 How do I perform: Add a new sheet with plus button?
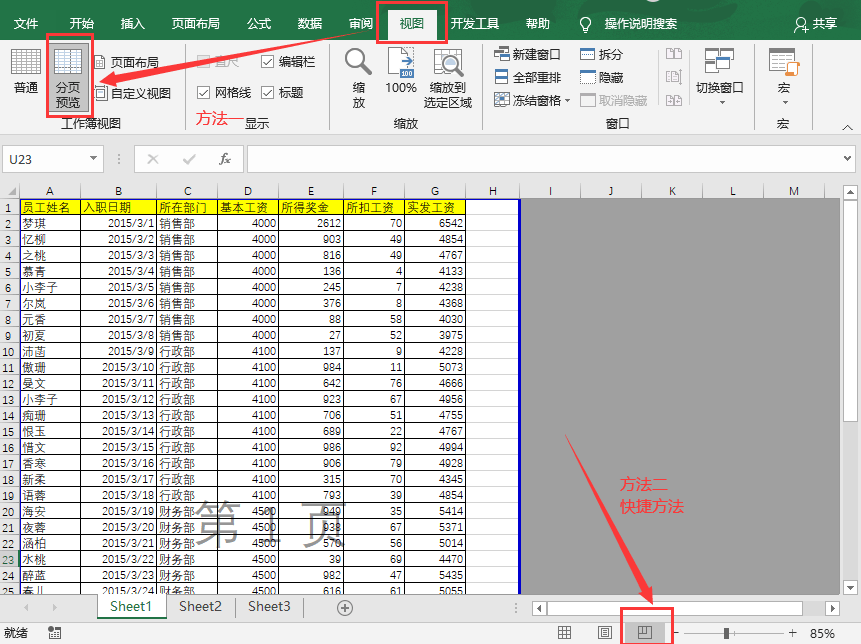point(345,608)
